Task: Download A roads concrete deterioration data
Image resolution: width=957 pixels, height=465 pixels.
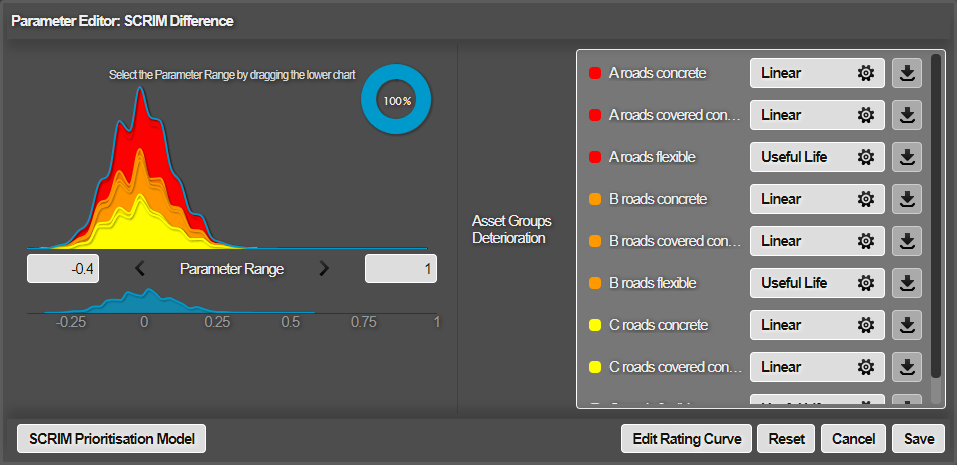Action: point(906,73)
